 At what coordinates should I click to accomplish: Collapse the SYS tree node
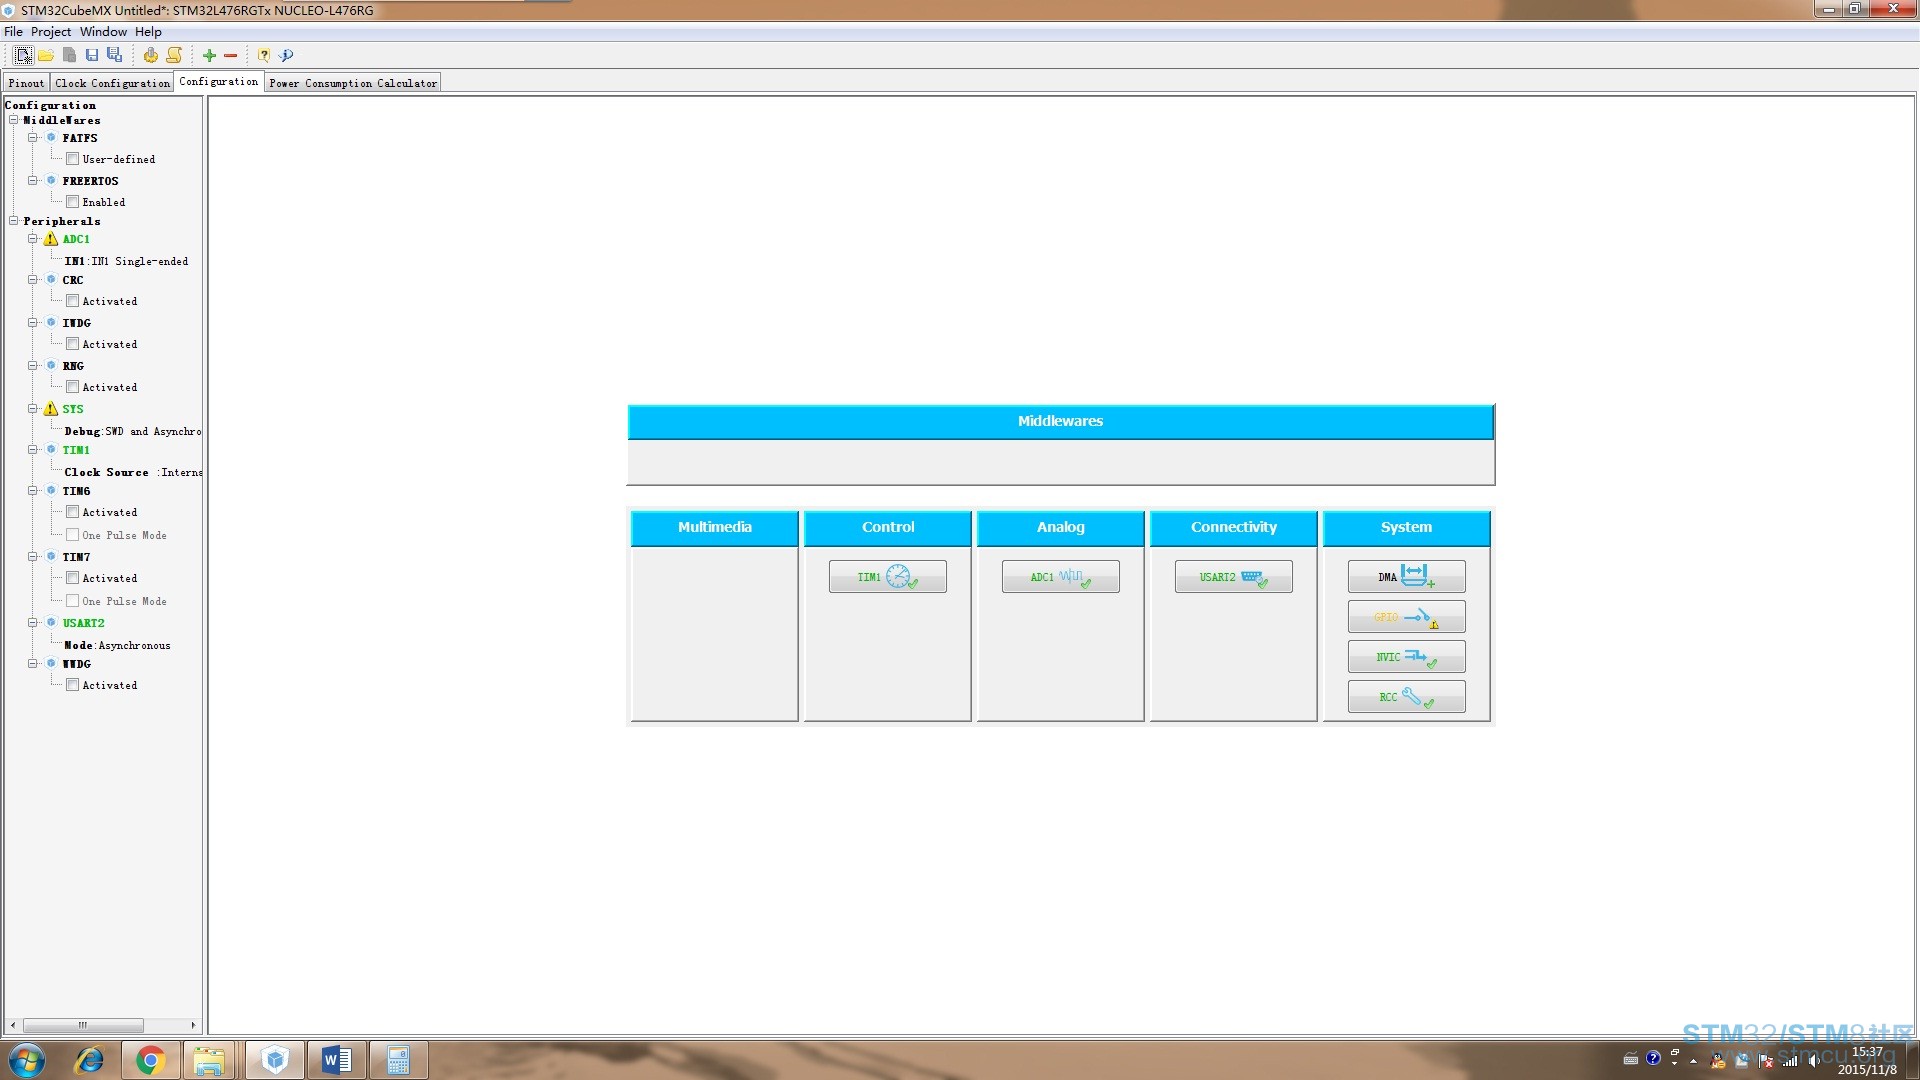coord(33,409)
